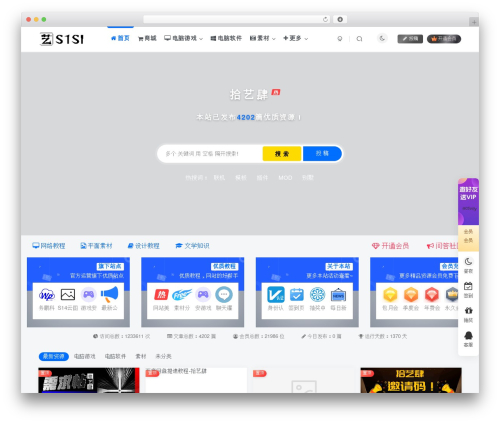Click the blue megaphone icon
This screenshot has height=423, width=500.
[x=109, y=294]
